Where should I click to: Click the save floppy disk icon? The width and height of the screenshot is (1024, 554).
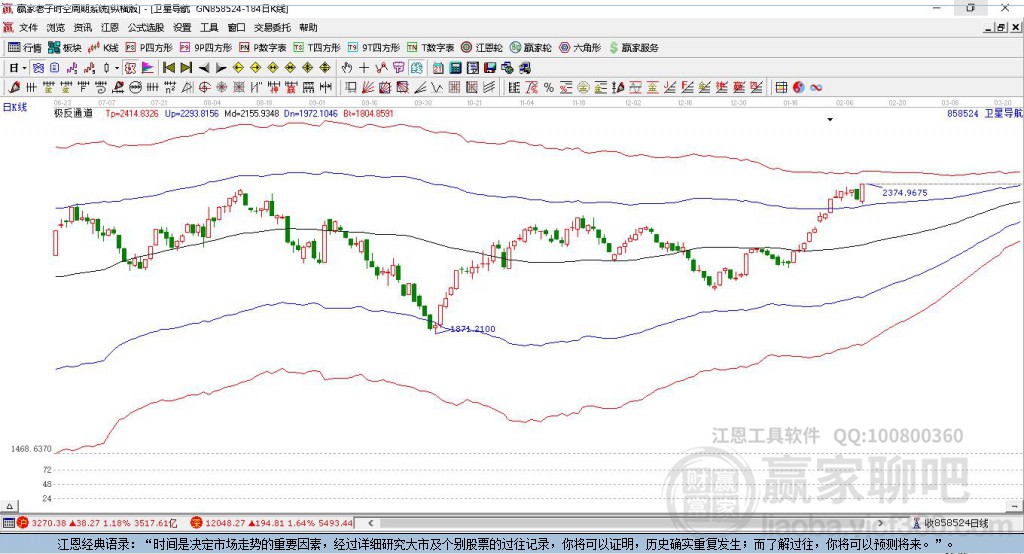tap(490, 68)
